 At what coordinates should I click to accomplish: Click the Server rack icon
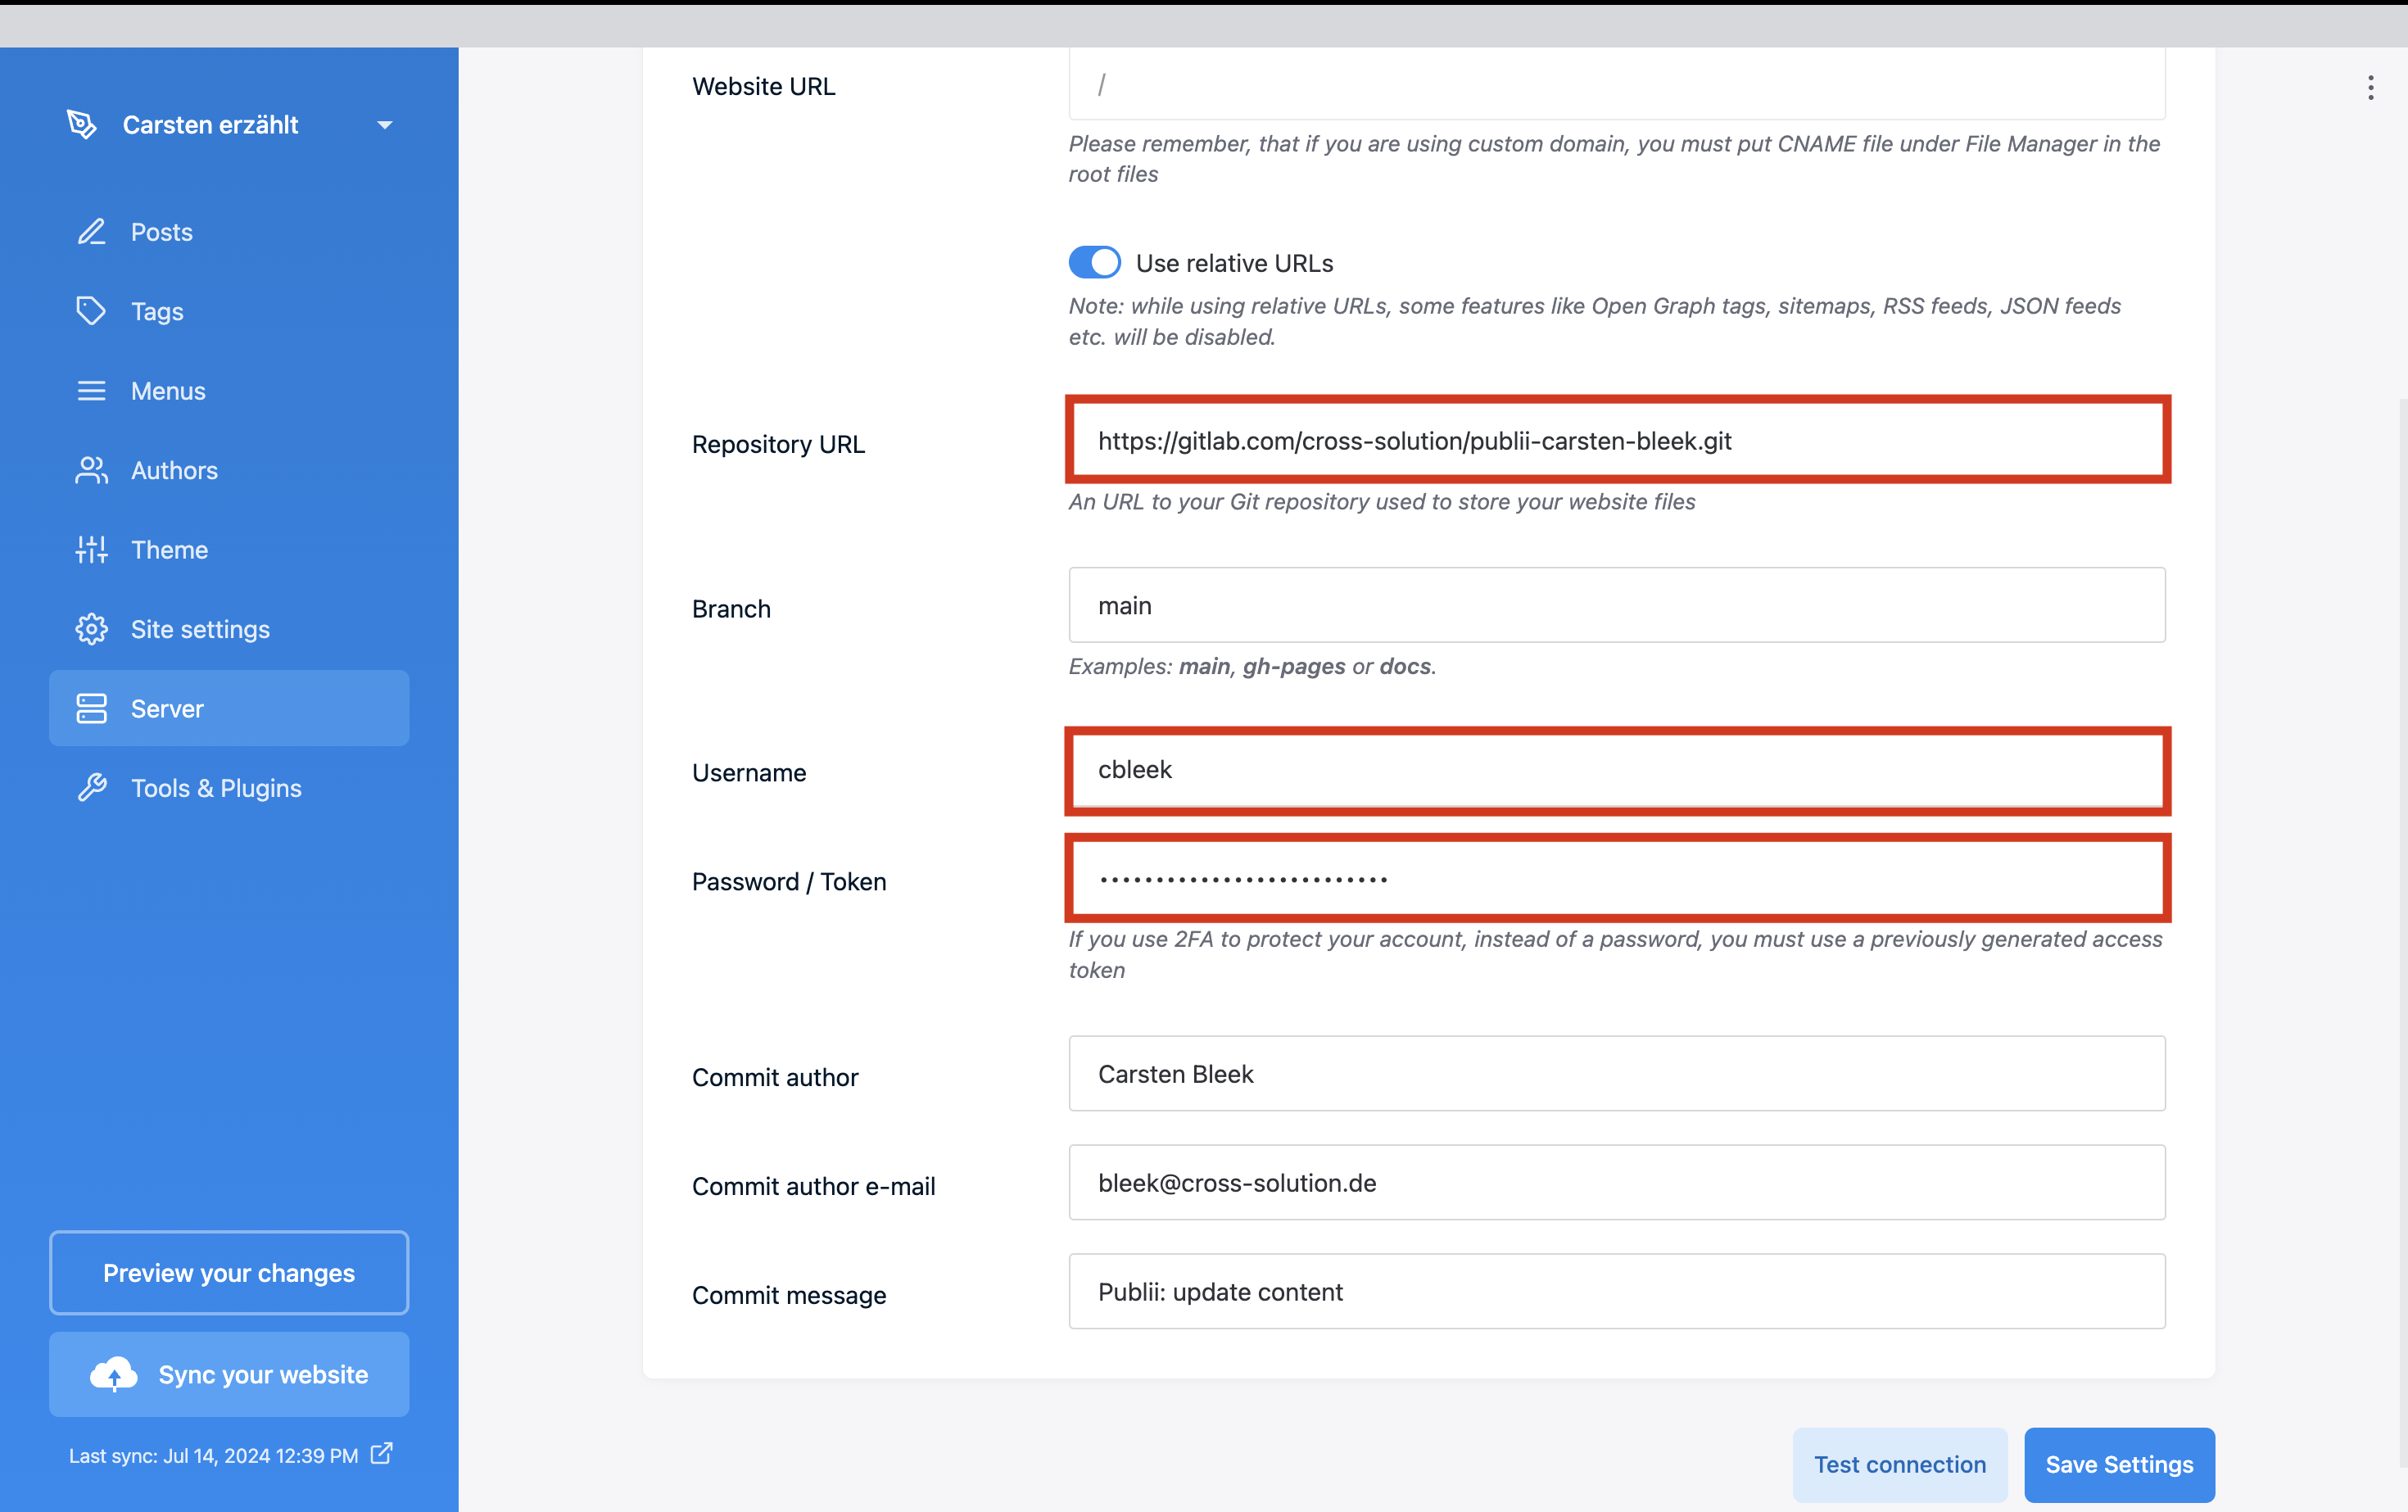[x=91, y=708]
